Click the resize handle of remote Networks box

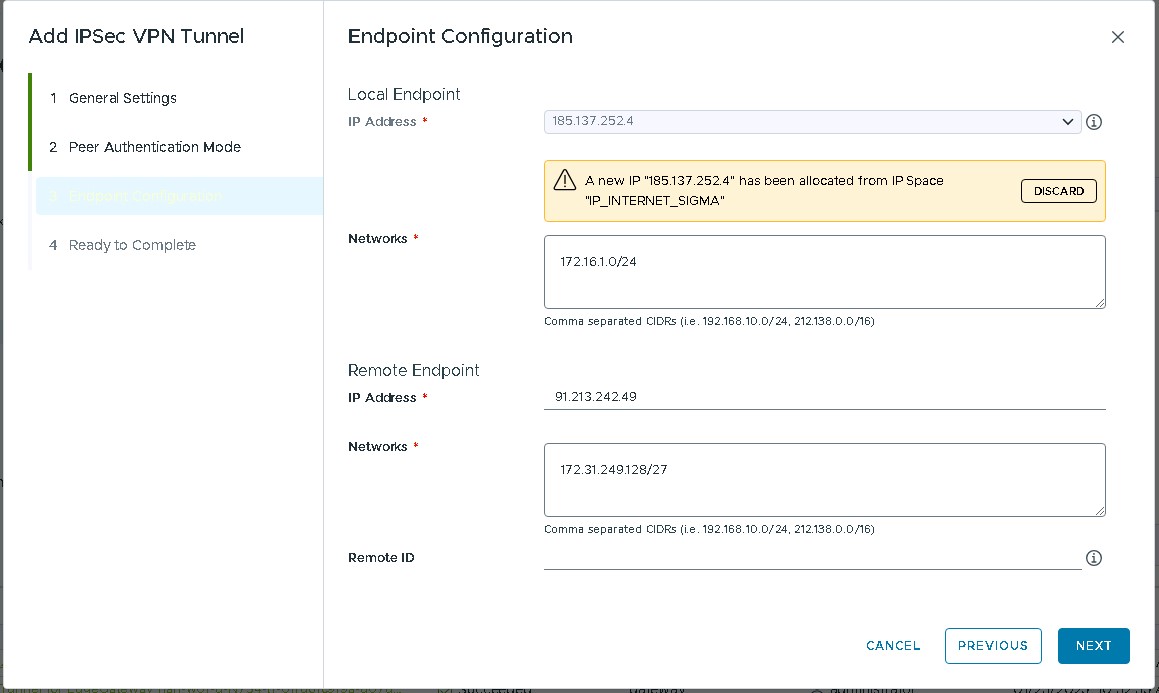coord(1100,511)
